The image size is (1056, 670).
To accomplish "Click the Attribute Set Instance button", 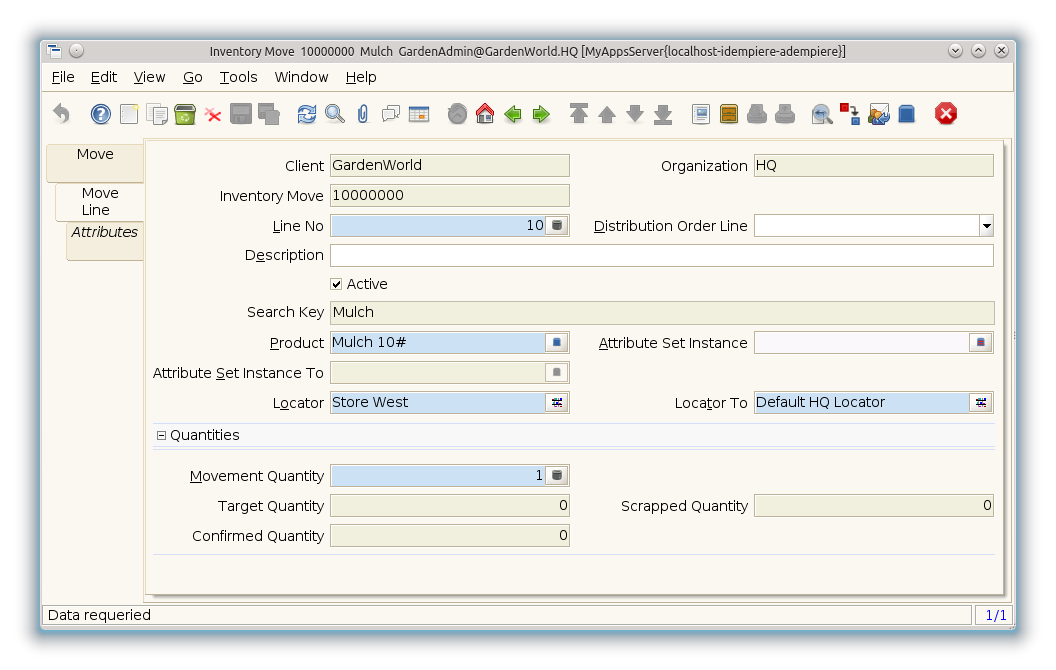I will 981,343.
